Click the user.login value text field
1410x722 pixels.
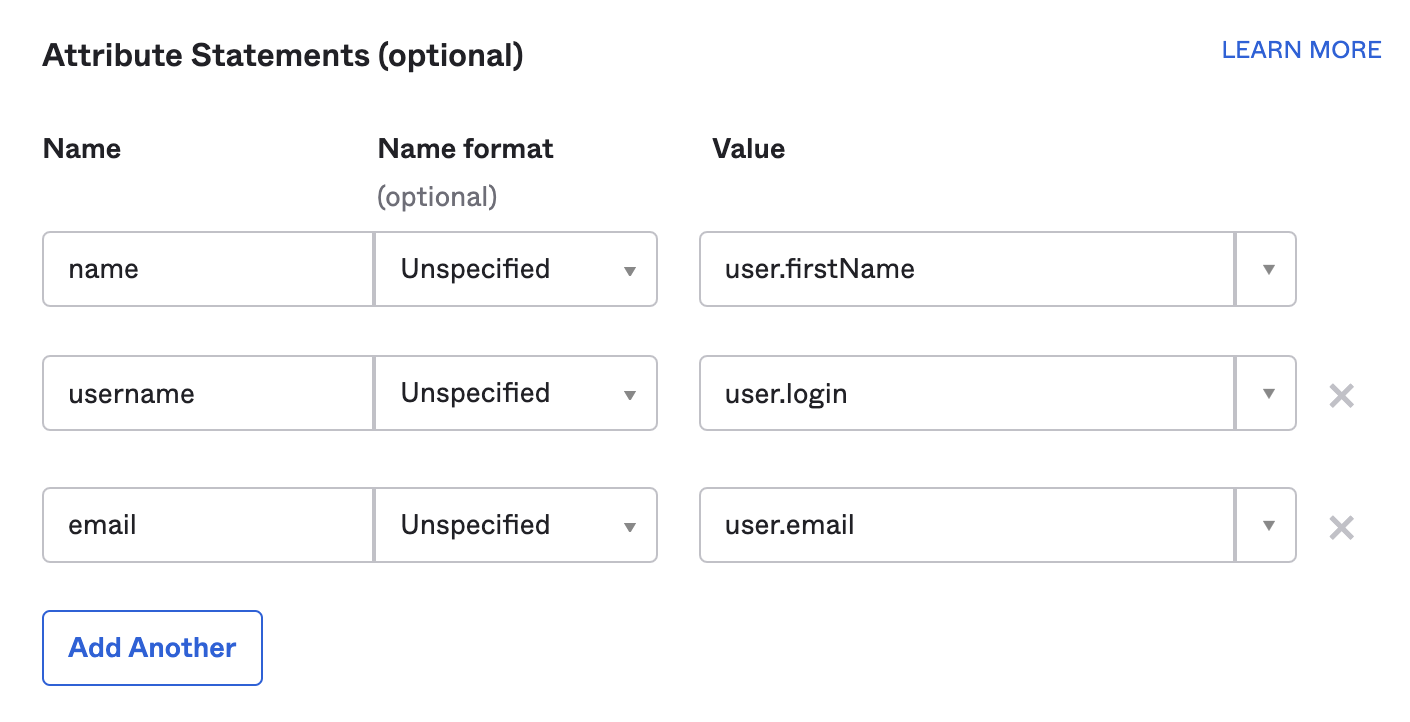pyautogui.click(x=966, y=393)
